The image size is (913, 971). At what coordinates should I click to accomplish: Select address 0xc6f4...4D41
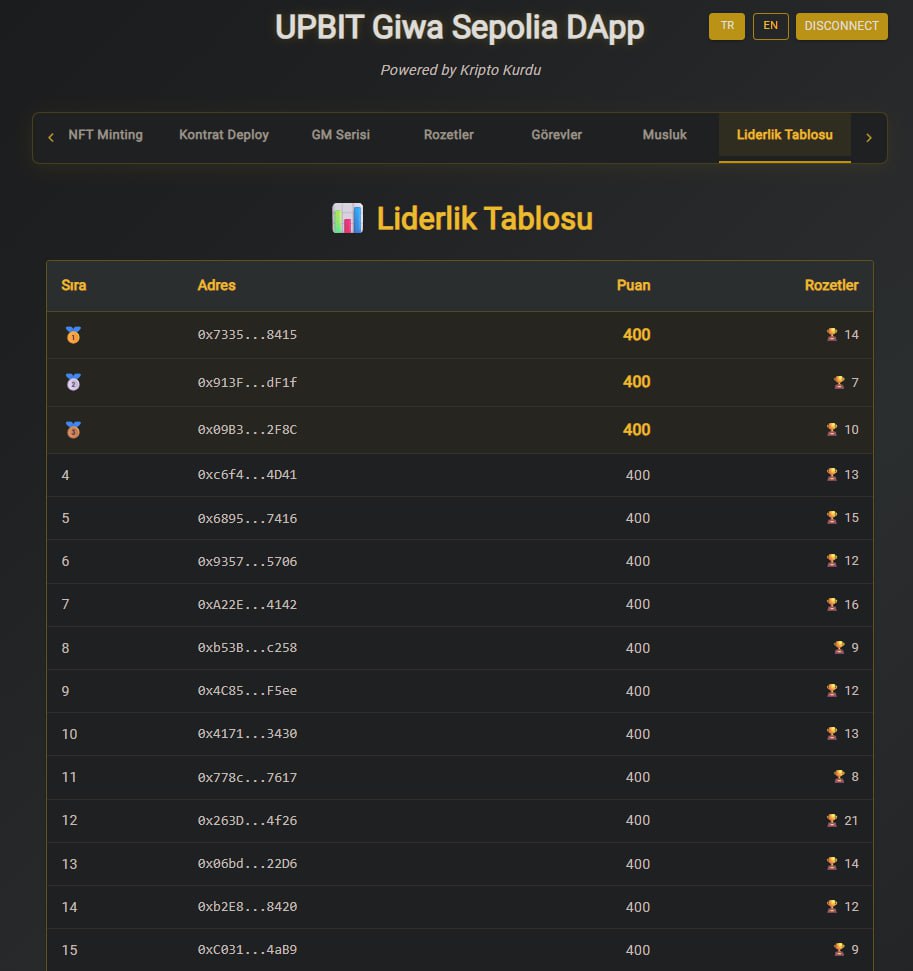tap(247, 474)
